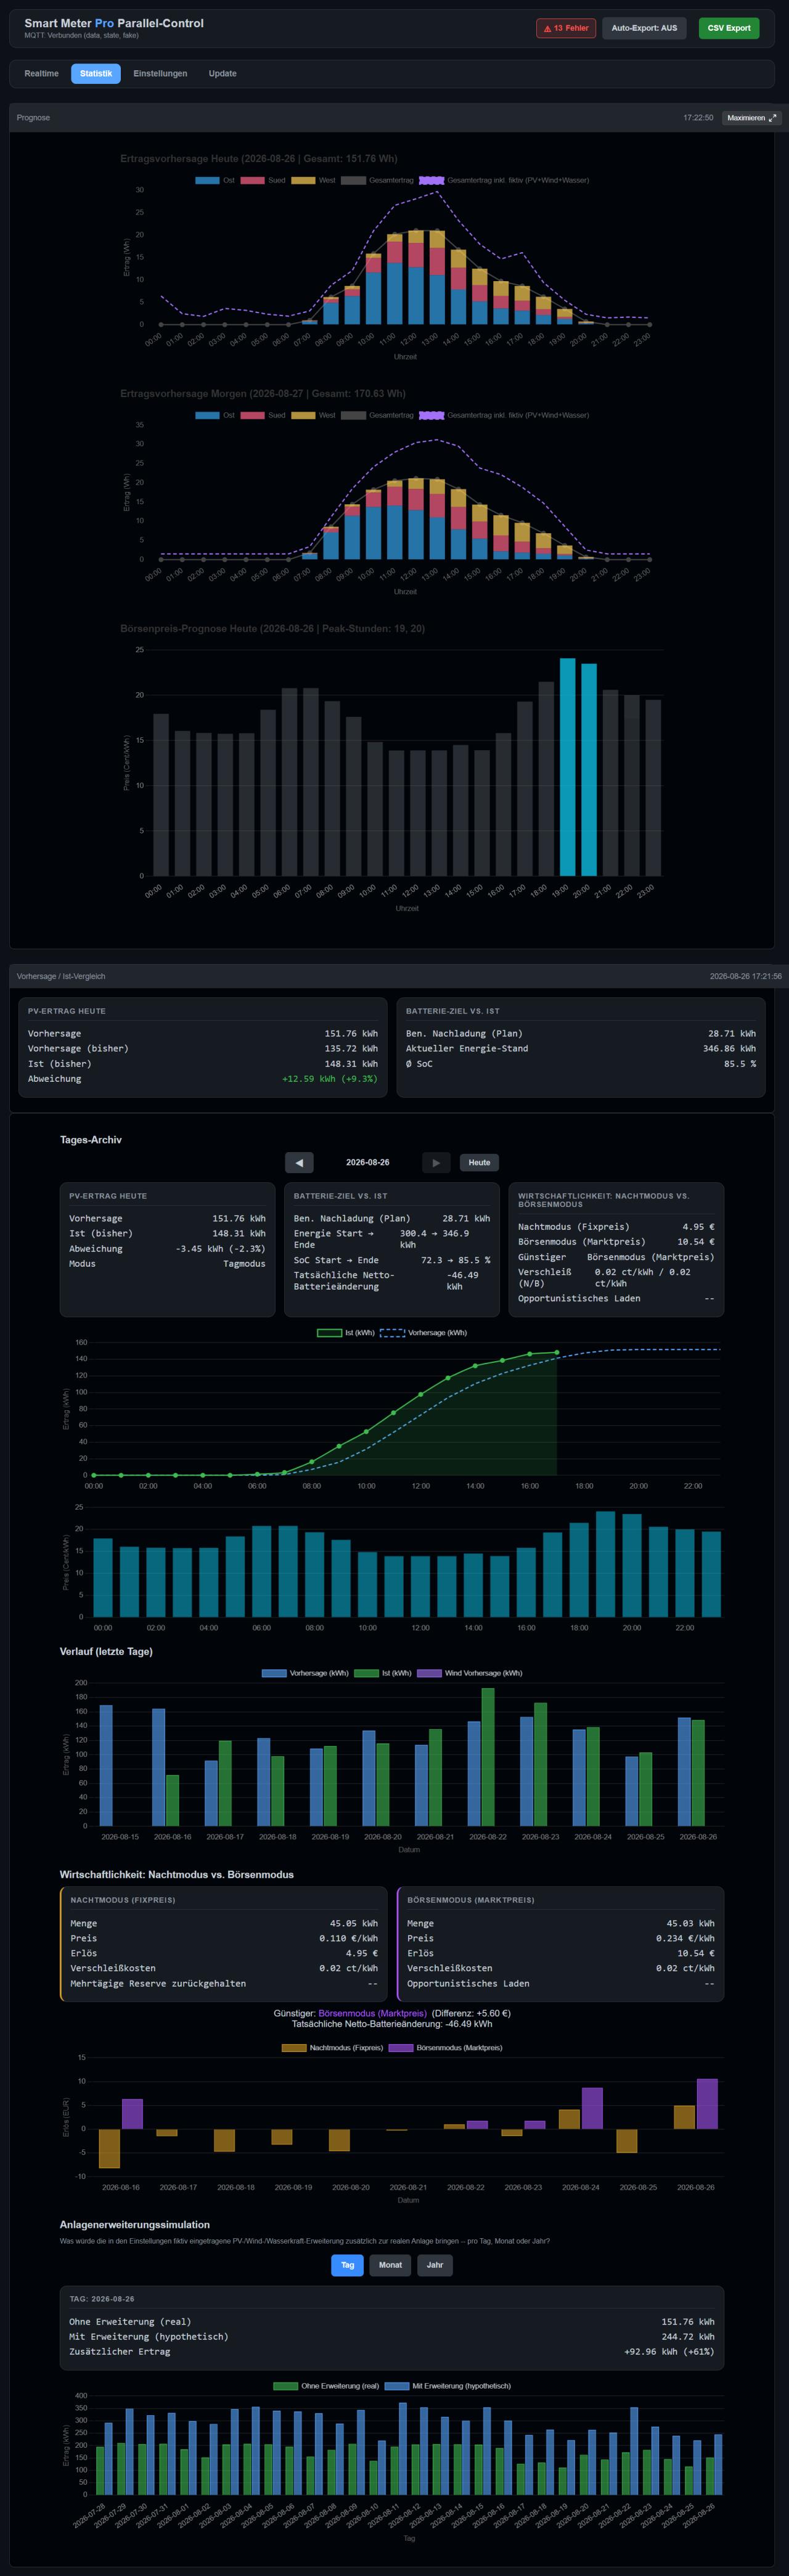Image resolution: width=789 pixels, height=2576 pixels.
Task: Open the 13 Fehler error warning badge
Action: [x=566, y=28]
